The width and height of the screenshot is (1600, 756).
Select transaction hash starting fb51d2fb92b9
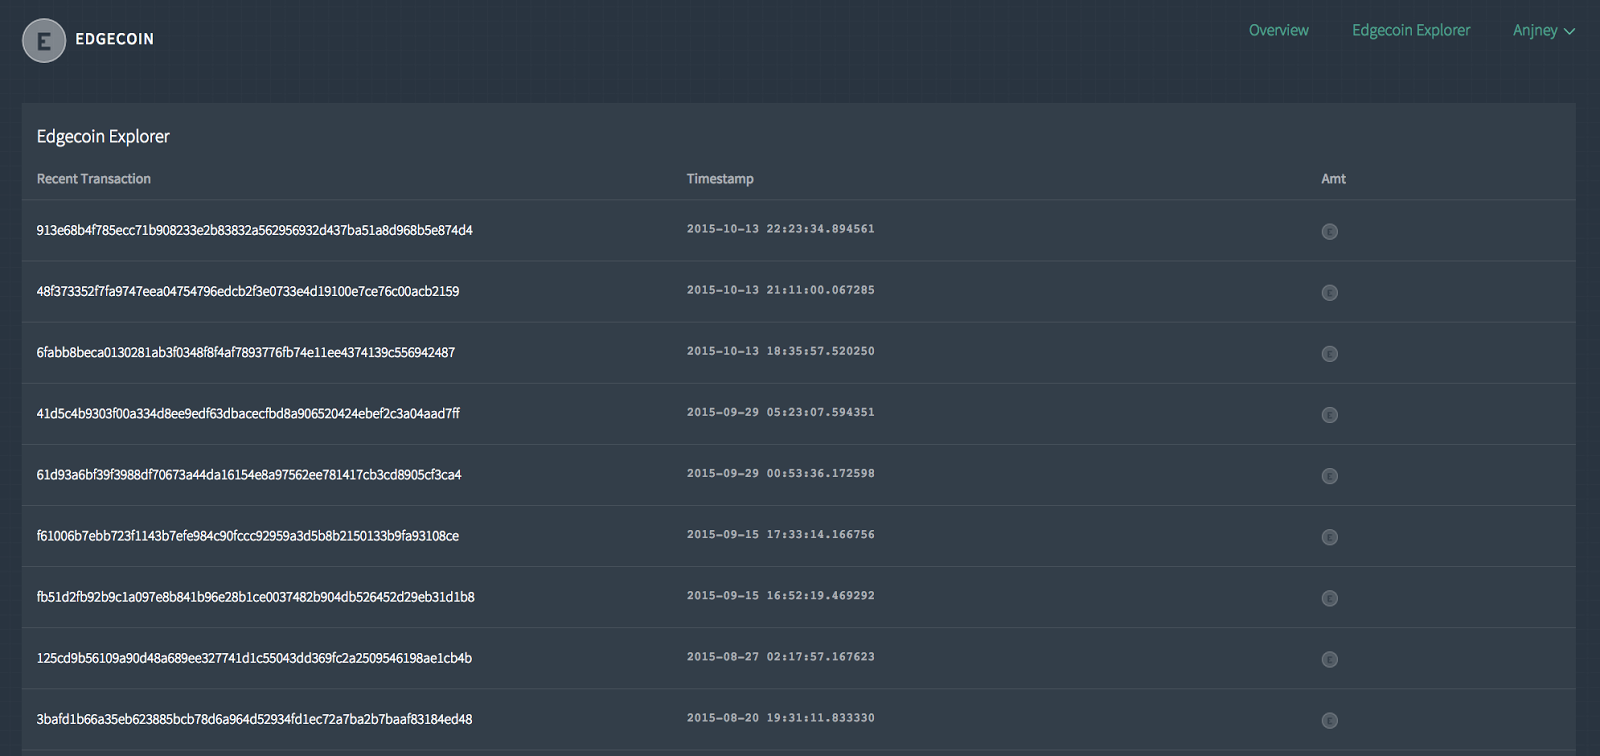(255, 596)
